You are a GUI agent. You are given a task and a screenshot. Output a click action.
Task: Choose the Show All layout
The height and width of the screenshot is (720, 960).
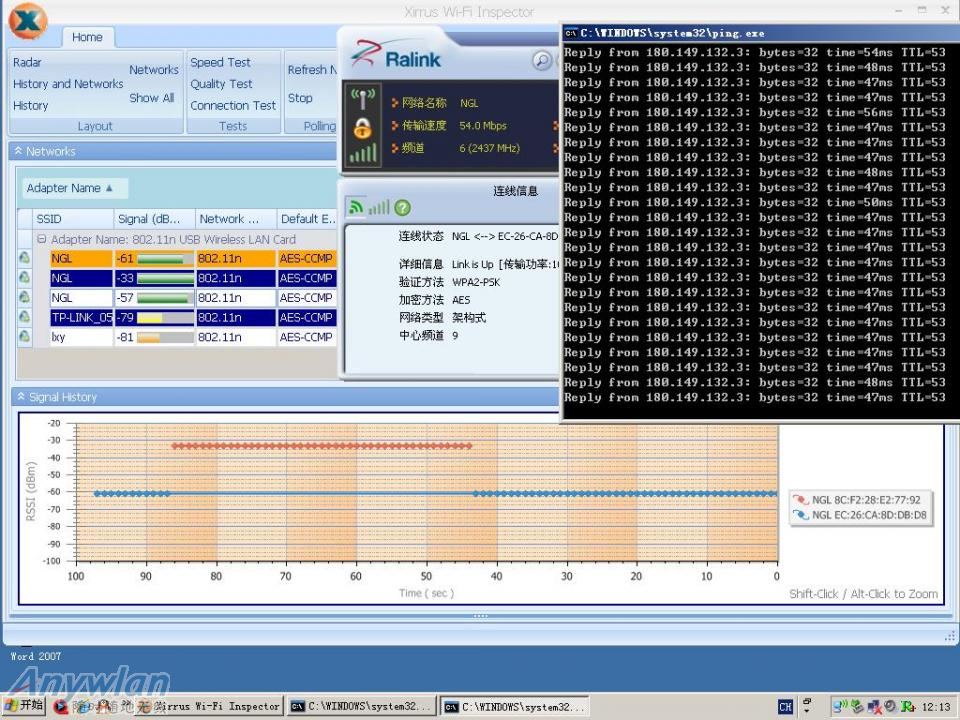(152, 98)
